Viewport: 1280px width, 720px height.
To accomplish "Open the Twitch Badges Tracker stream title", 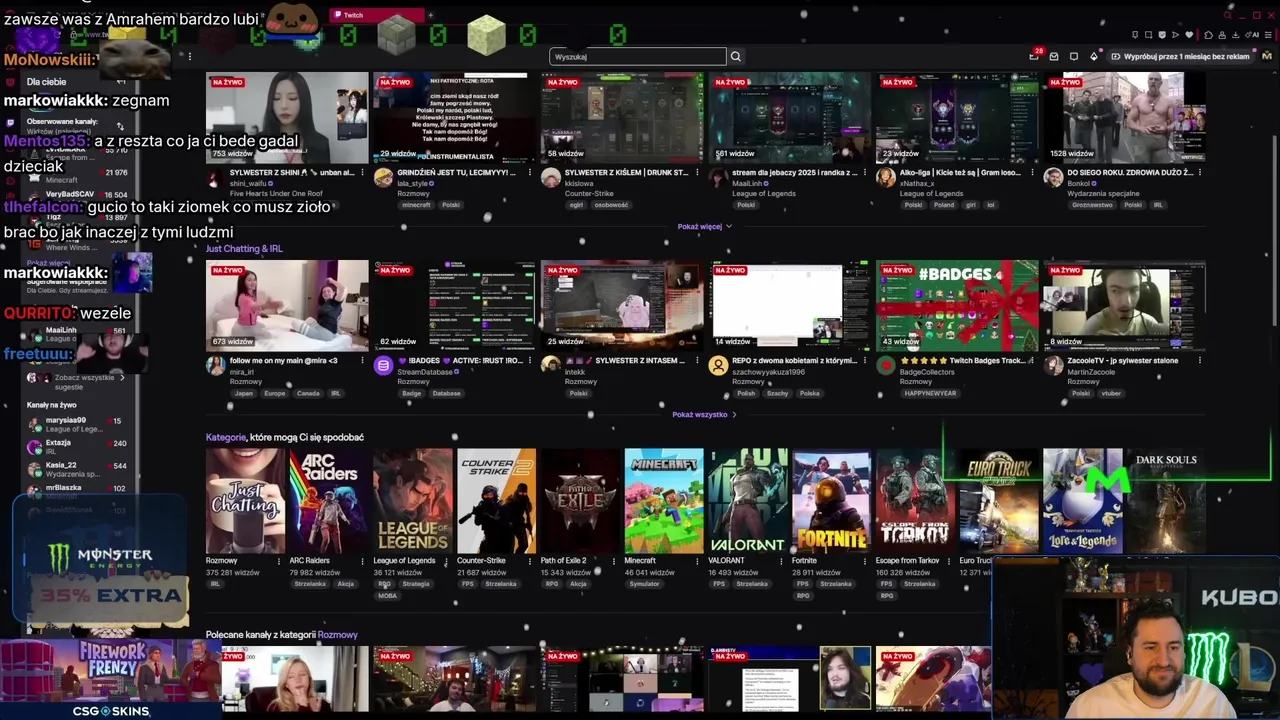I will [x=962, y=360].
